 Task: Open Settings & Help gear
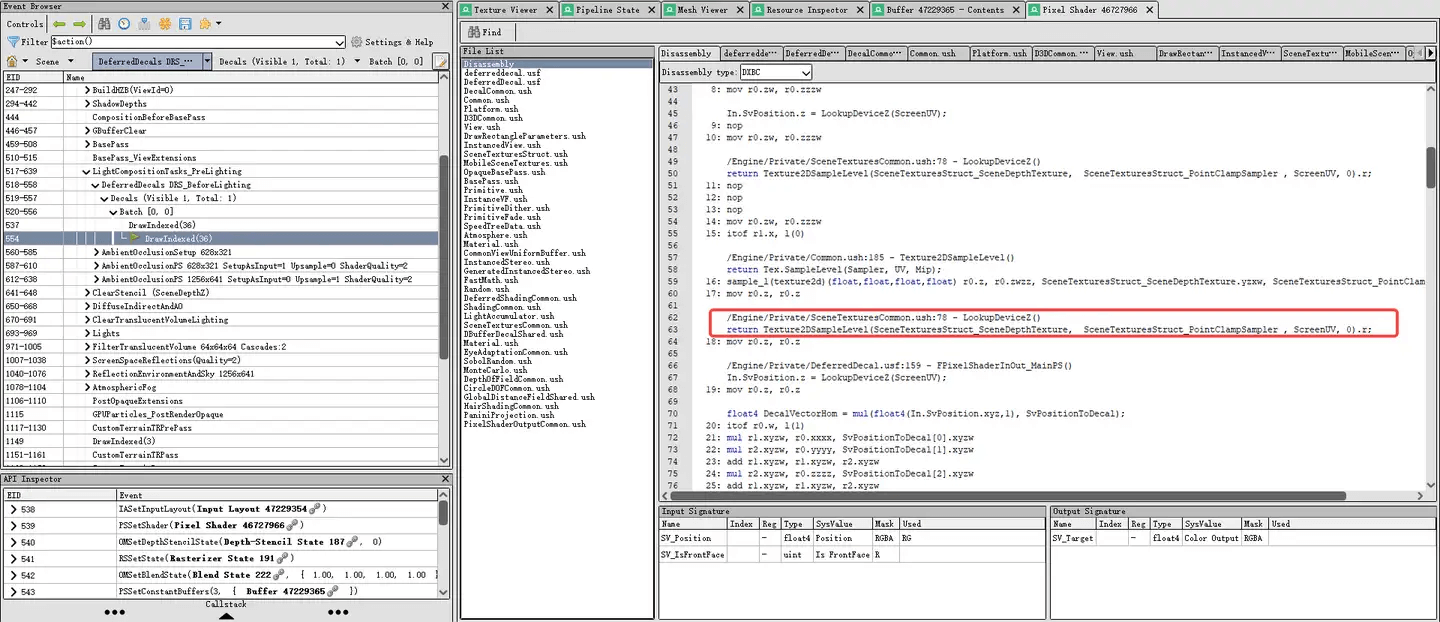(392, 42)
